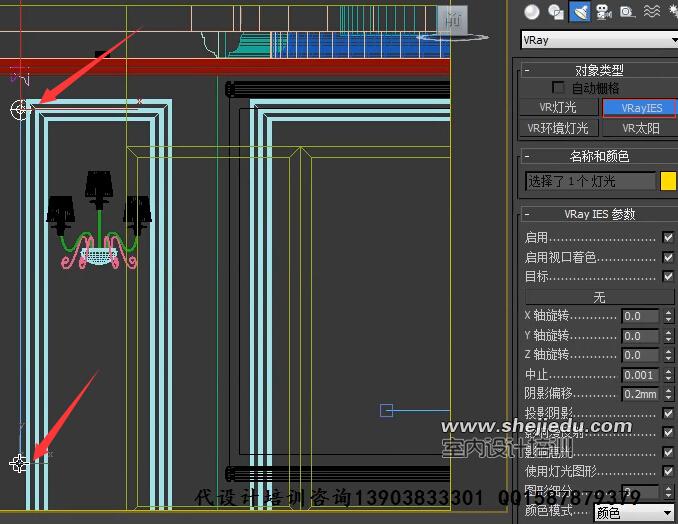
Task: Open the Space Warps category icon
Action: coord(651,12)
